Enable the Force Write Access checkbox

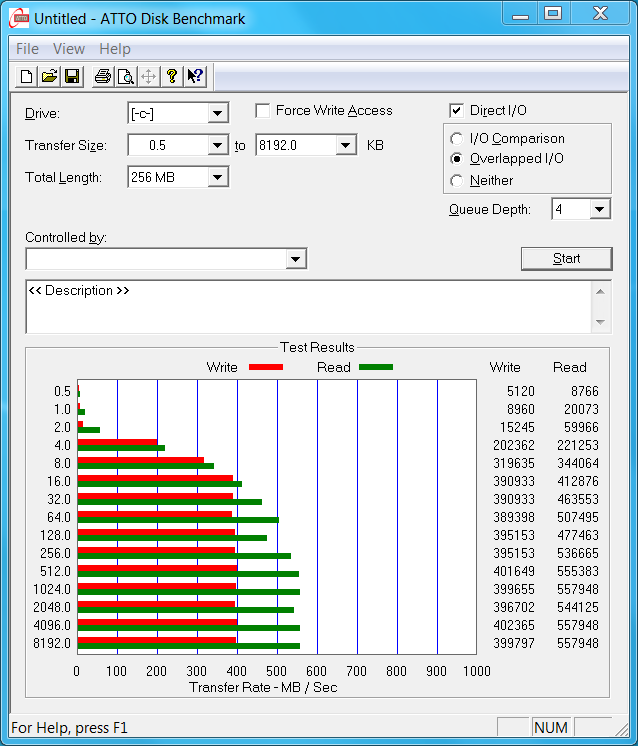[x=263, y=111]
